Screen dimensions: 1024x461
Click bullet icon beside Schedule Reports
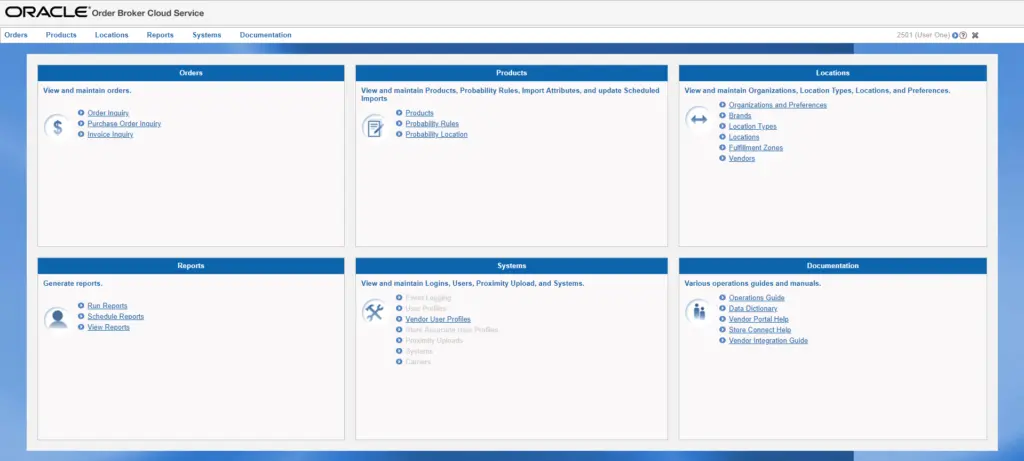pos(81,316)
